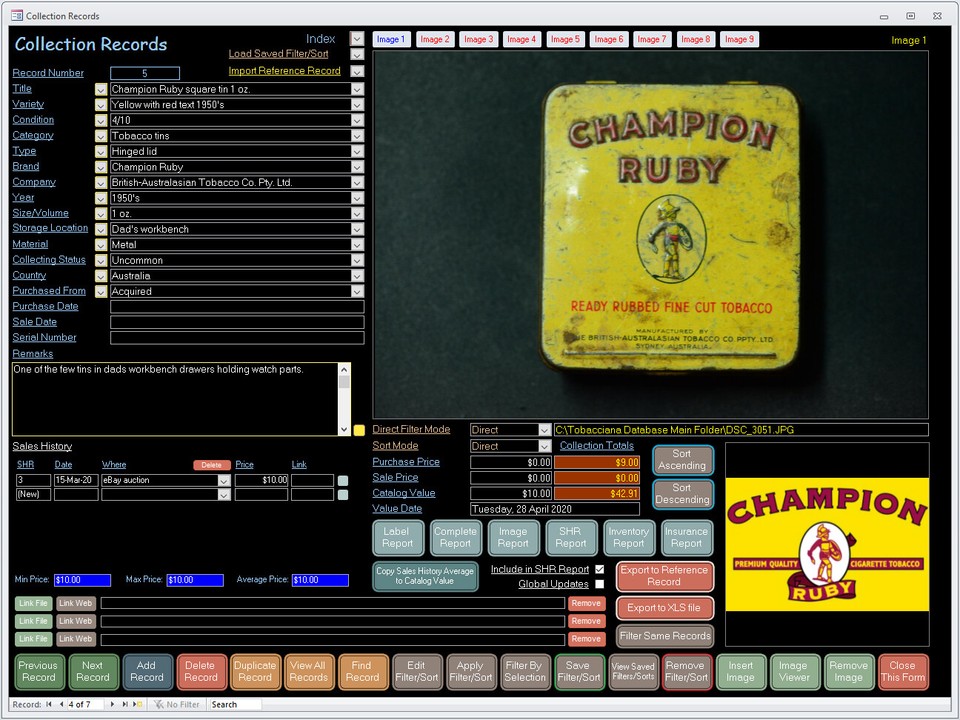Click the Collection Totals link
960x720 pixels.
tap(596, 446)
